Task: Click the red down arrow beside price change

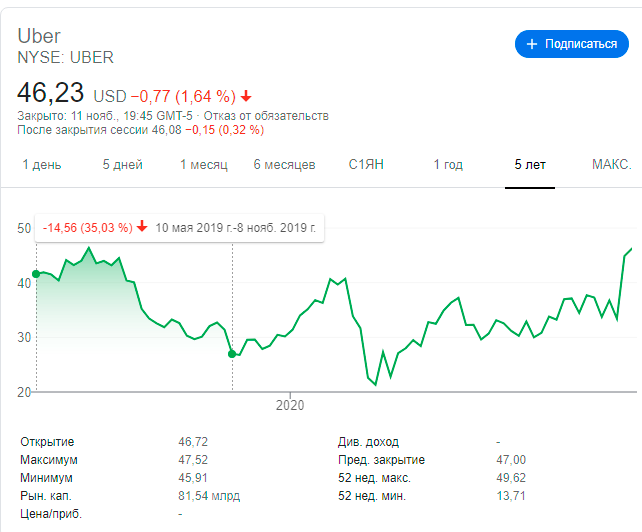Action: [246, 97]
